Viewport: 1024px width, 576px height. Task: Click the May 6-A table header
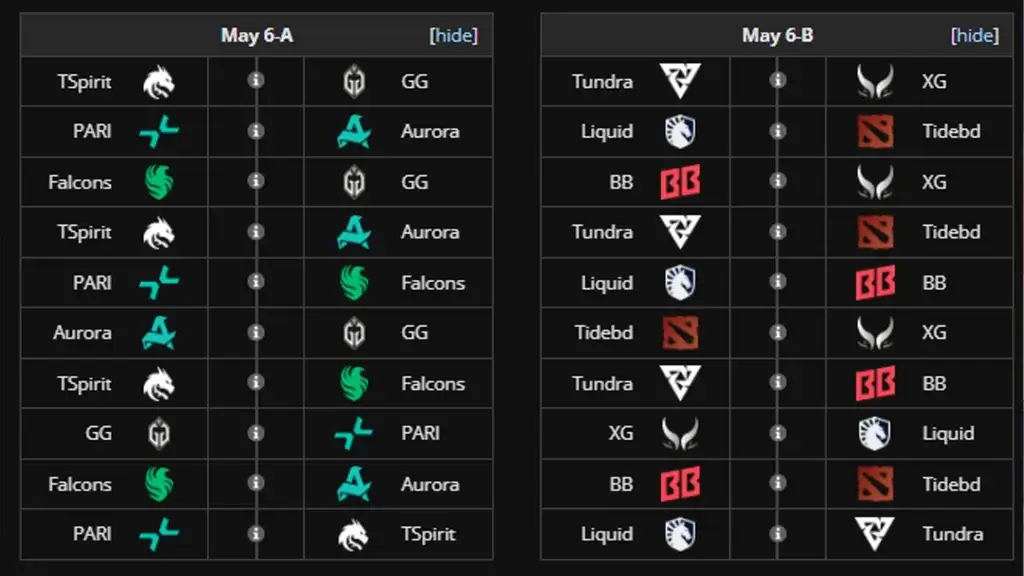[257, 35]
